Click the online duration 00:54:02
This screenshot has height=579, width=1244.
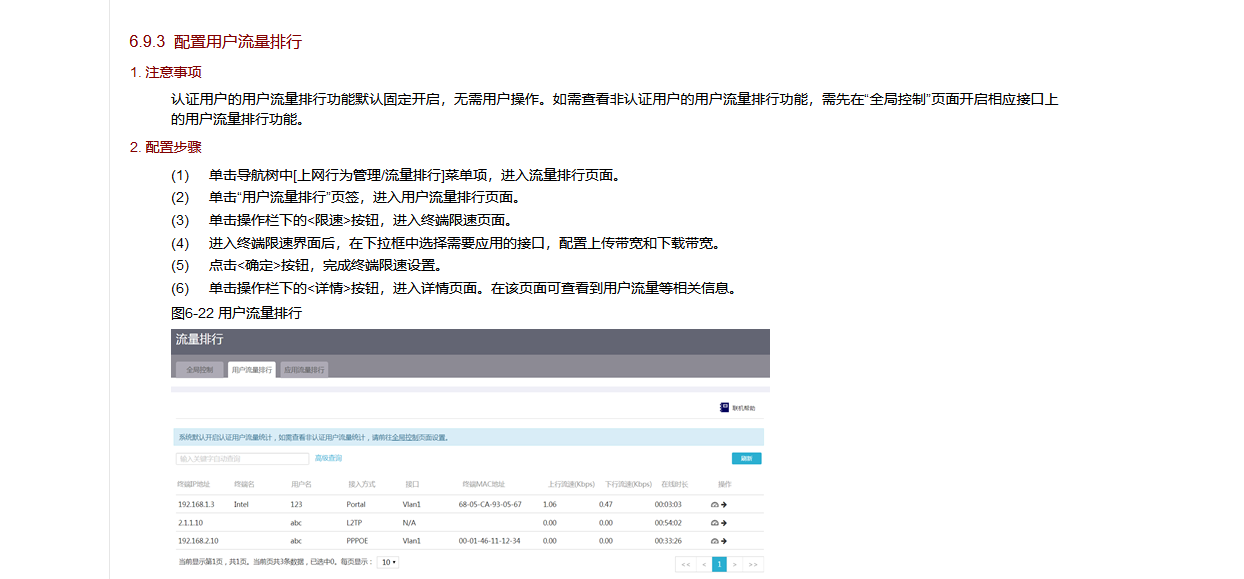[668, 523]
